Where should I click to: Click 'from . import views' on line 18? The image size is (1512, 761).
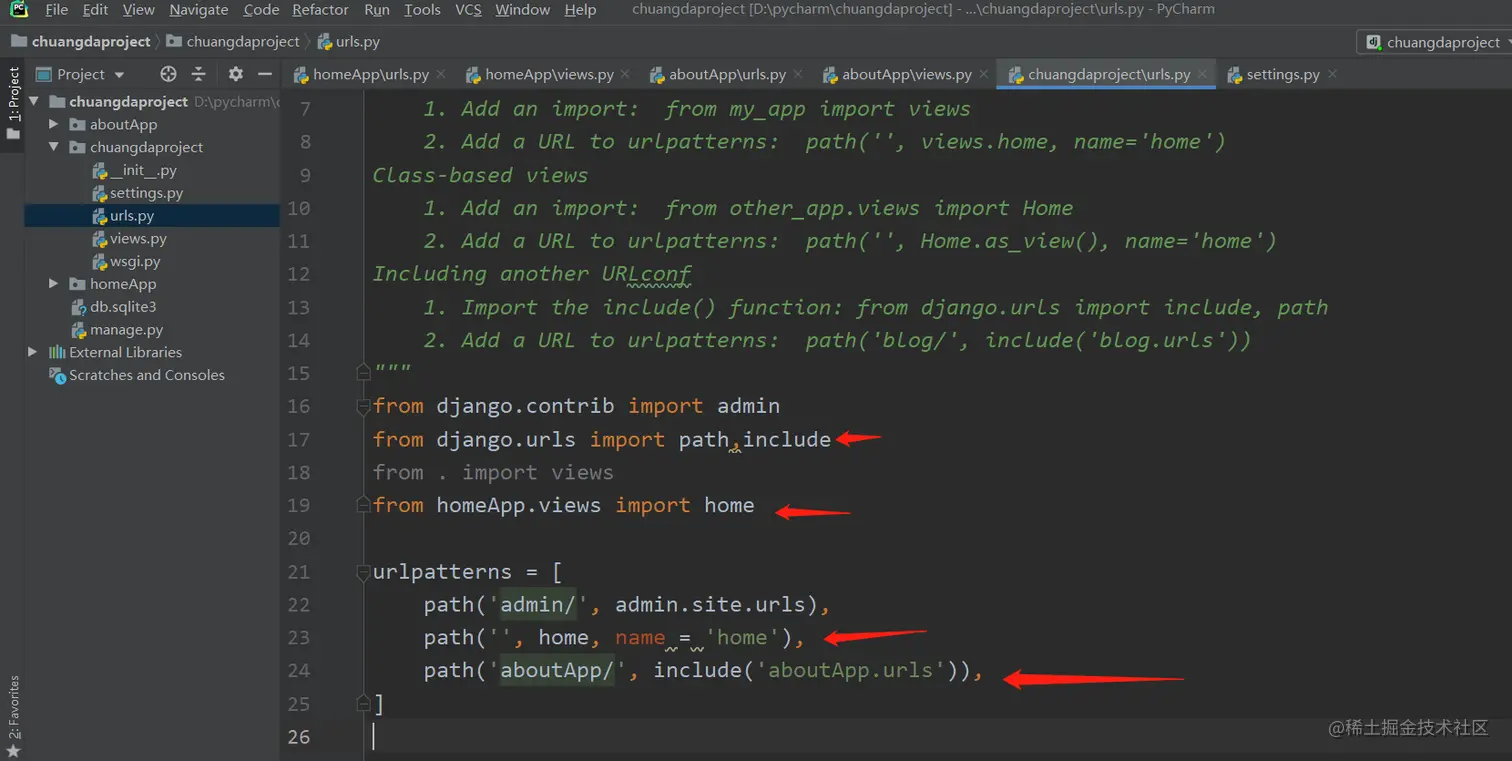pyautogui.click(x=493, y=472)
